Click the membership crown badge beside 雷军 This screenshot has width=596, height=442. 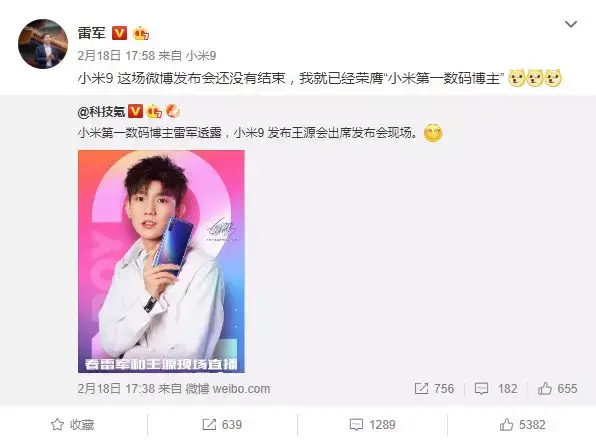point(141,33)
